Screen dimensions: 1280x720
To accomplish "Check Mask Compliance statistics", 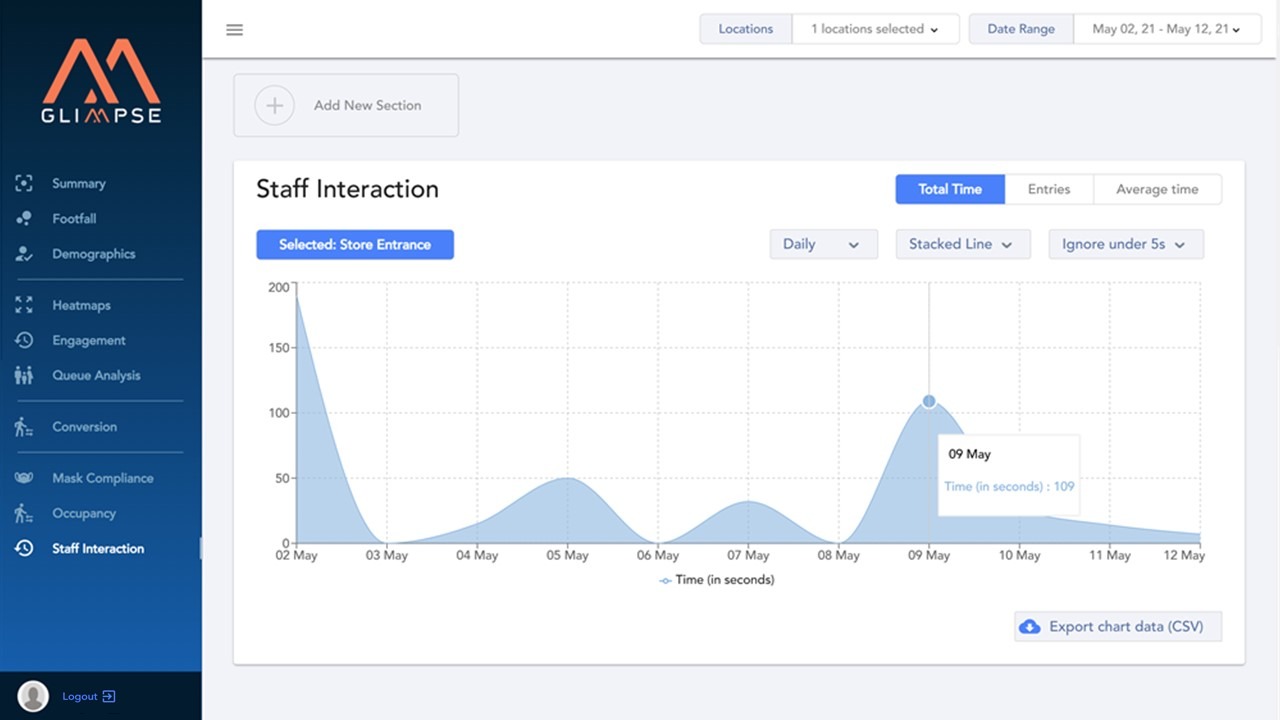I will pos(102,478).
